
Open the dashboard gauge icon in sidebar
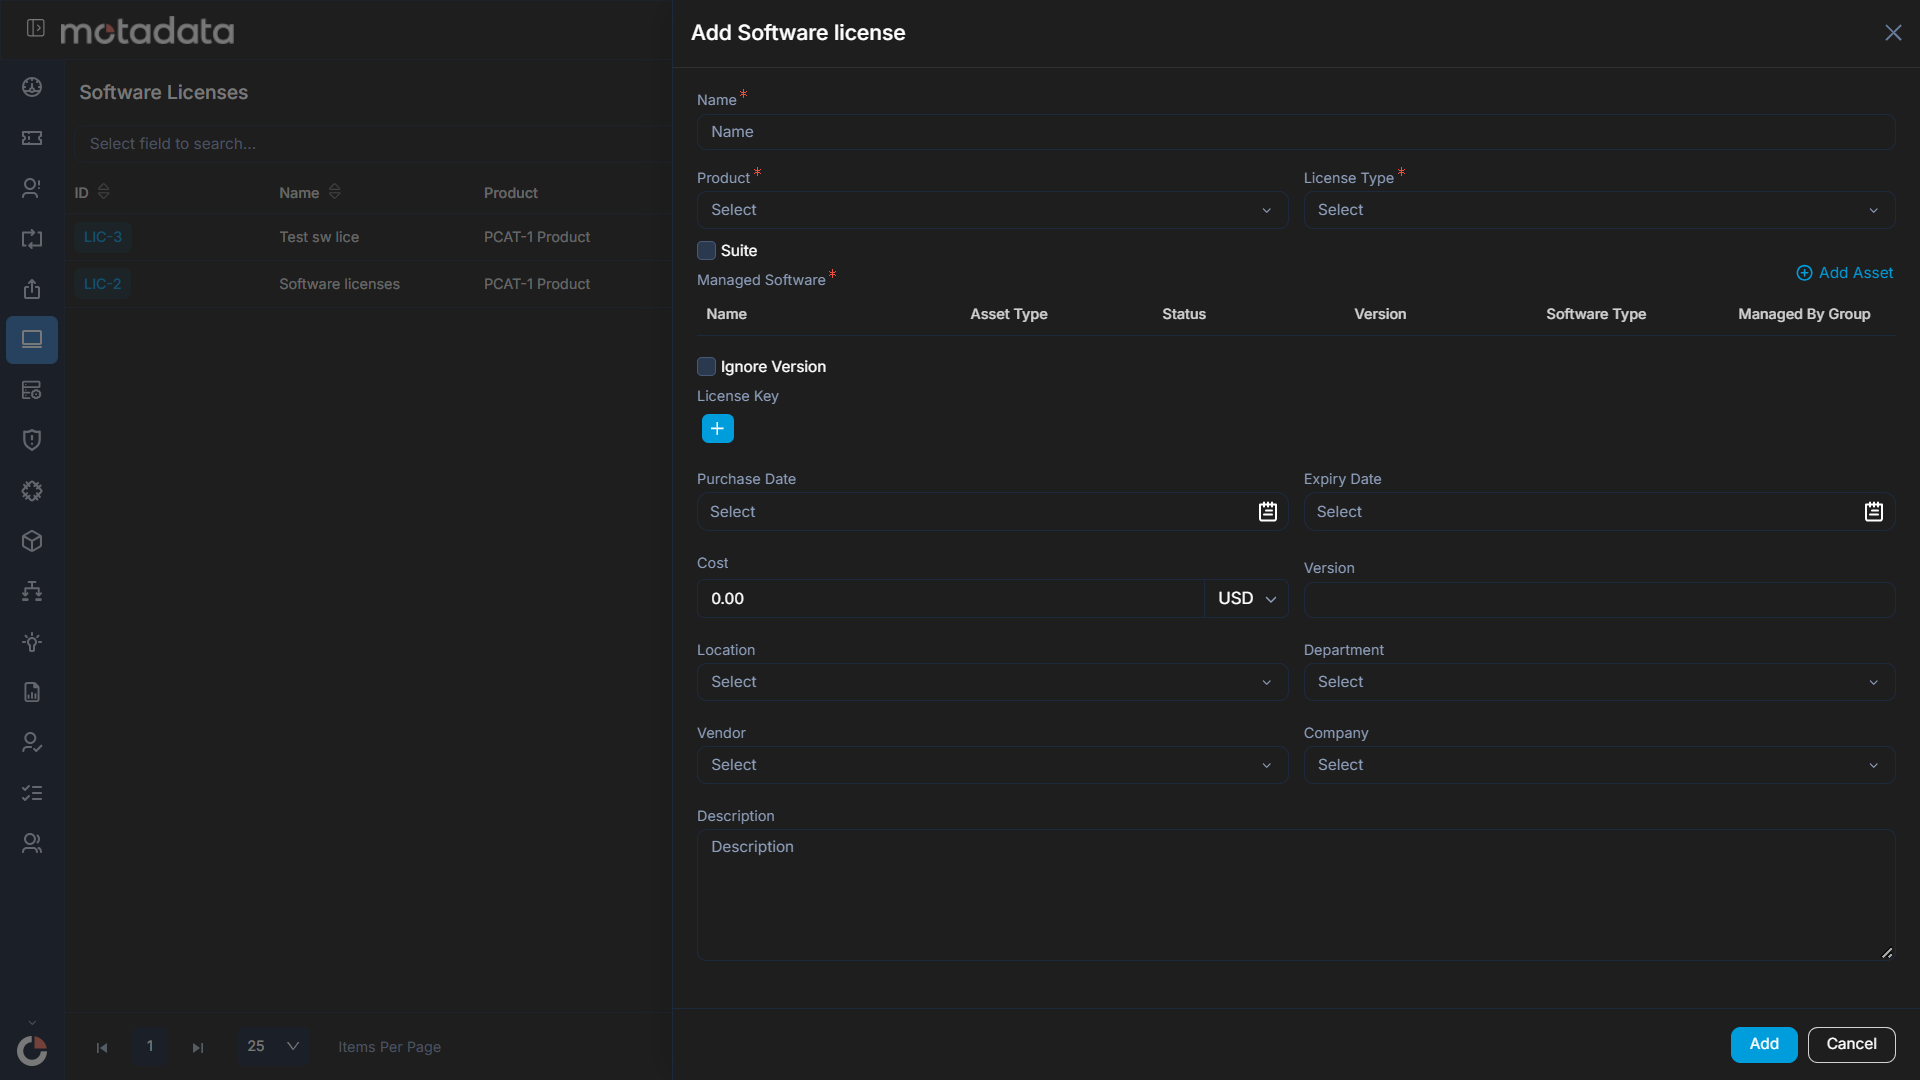coord(32,87)
